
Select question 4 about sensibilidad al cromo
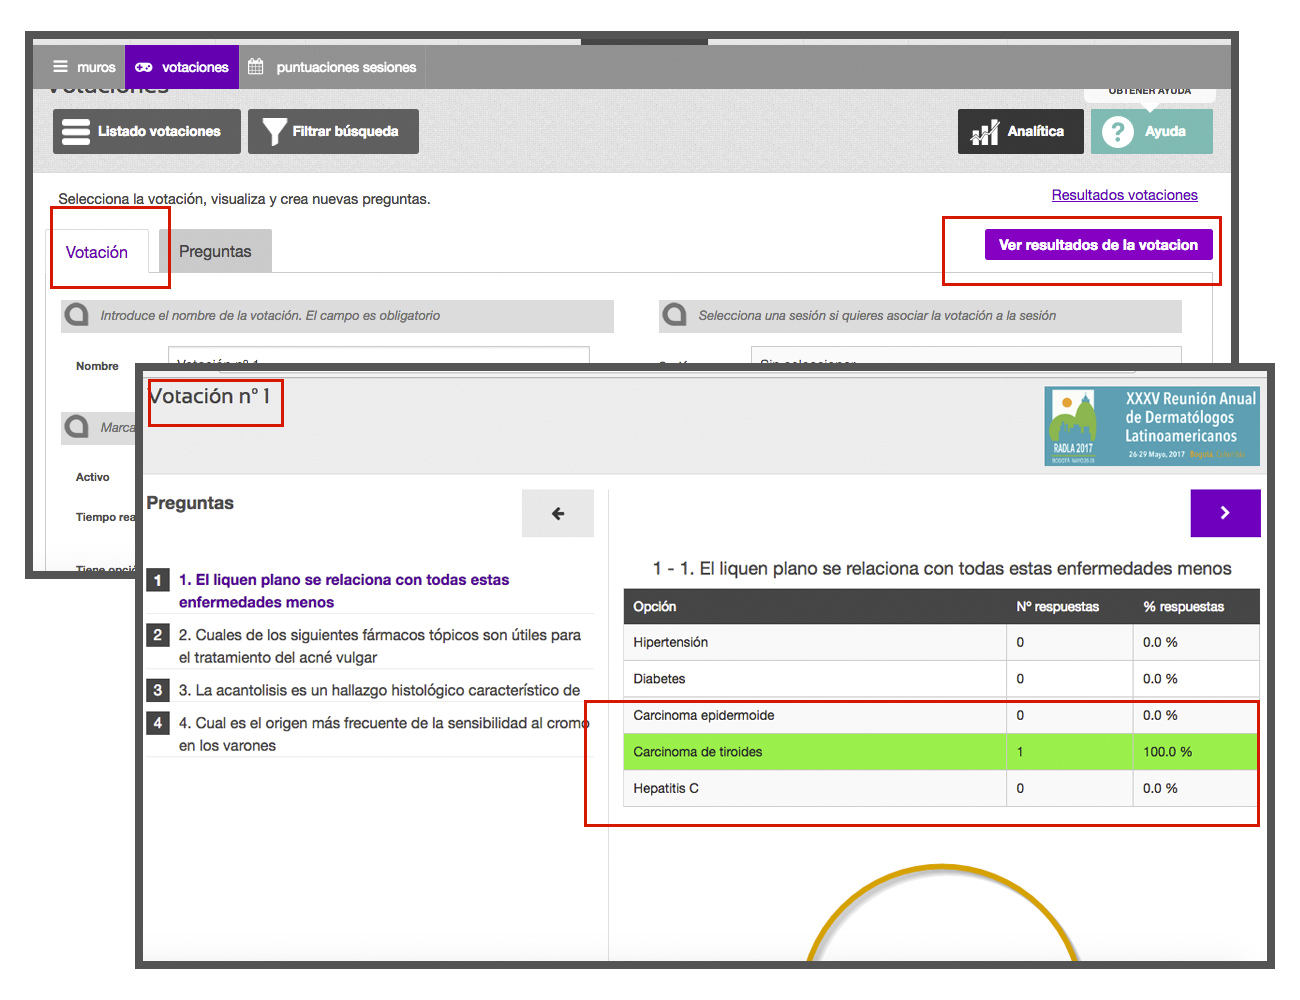tap(384, 734)
